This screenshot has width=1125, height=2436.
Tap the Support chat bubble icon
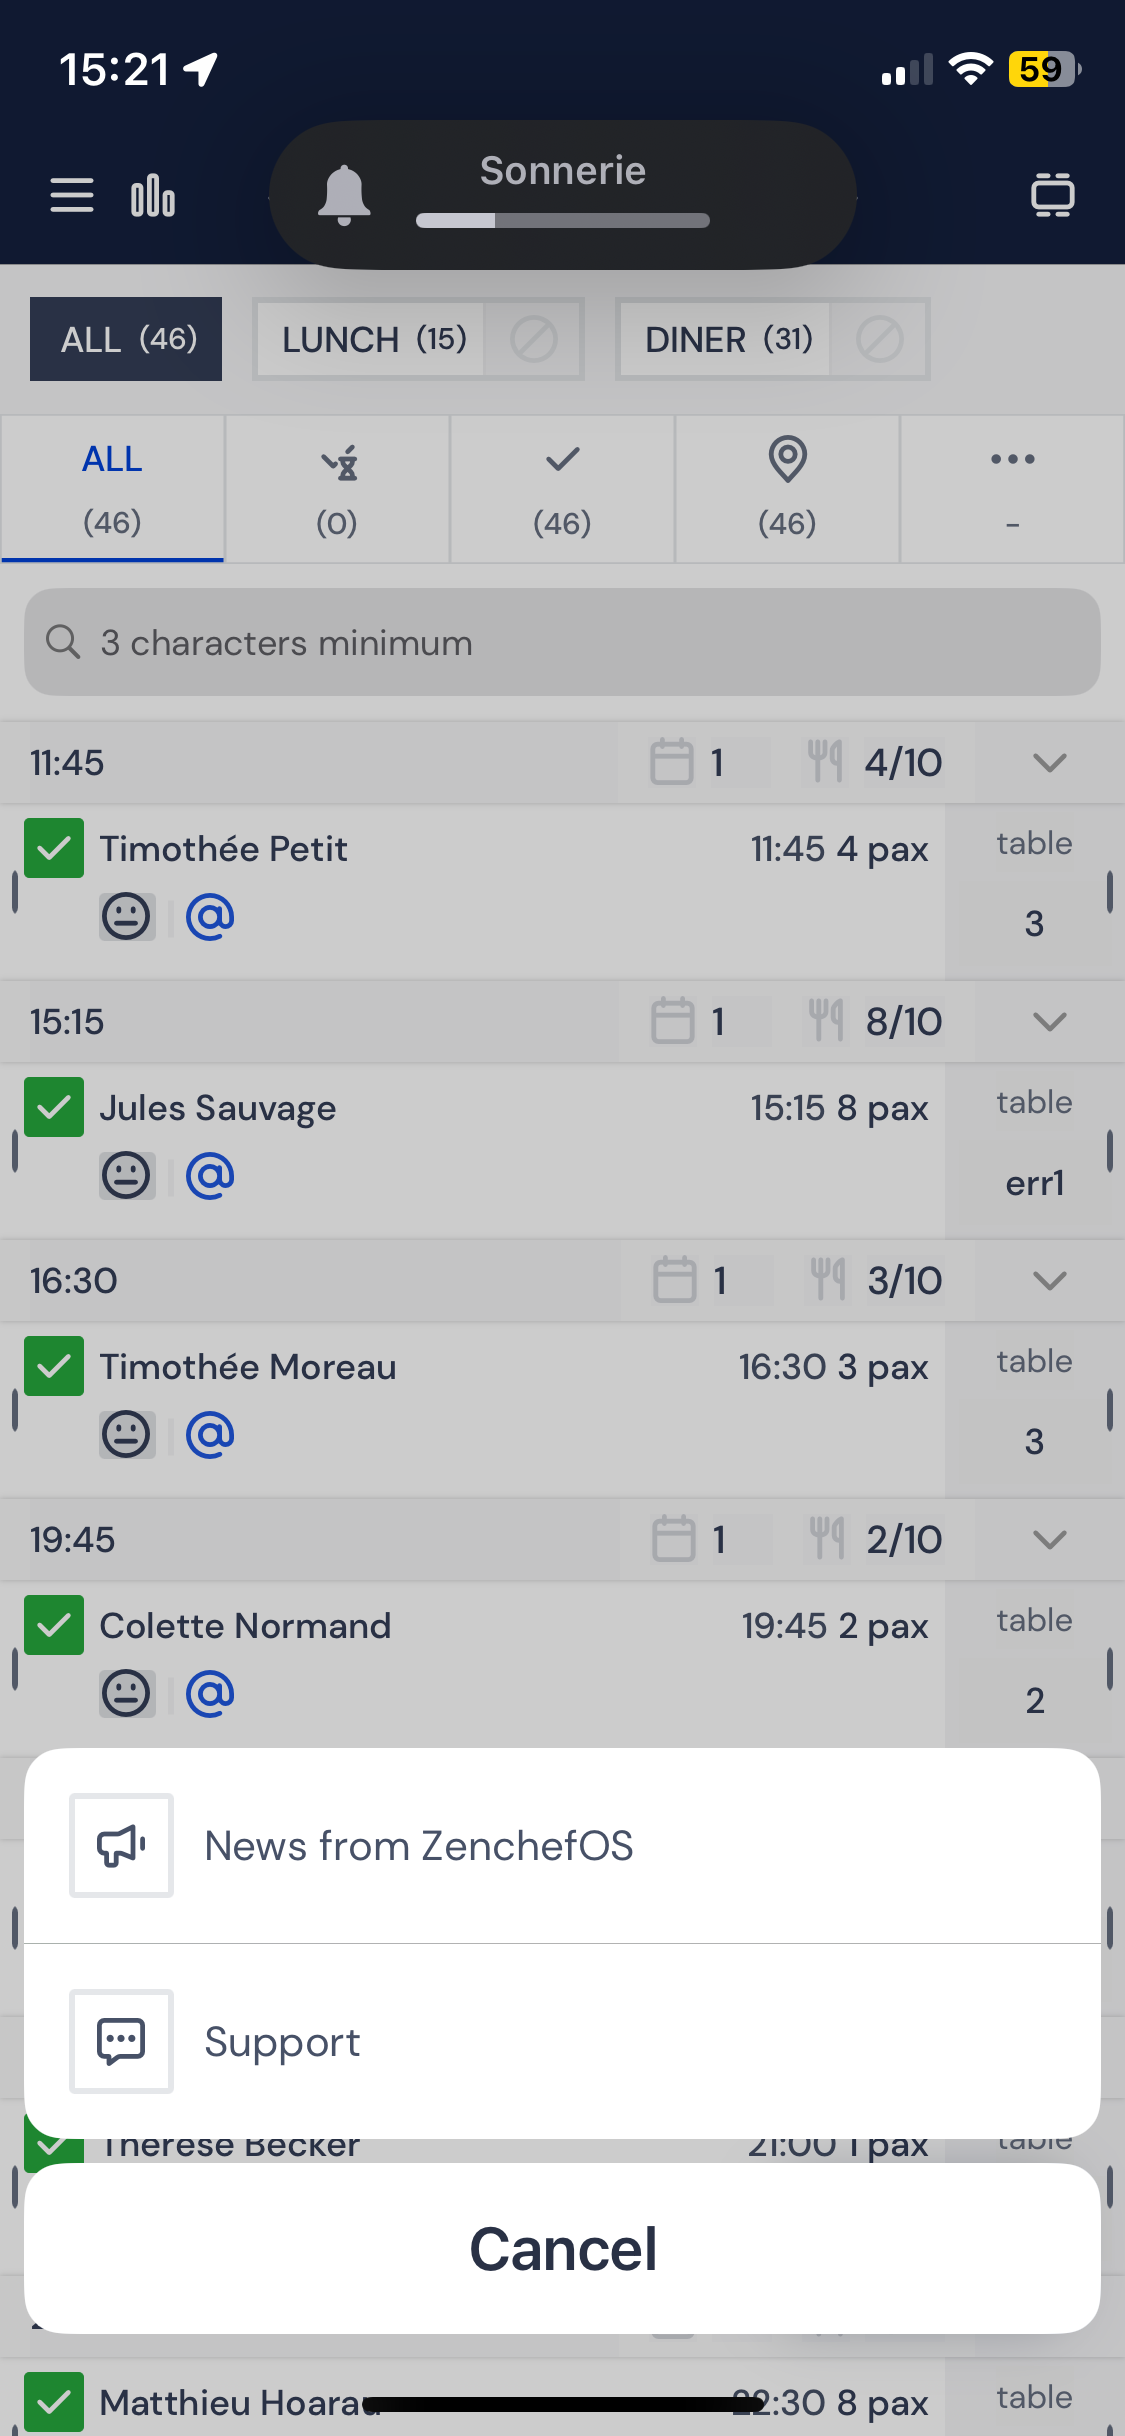(x=121, y=2041)
